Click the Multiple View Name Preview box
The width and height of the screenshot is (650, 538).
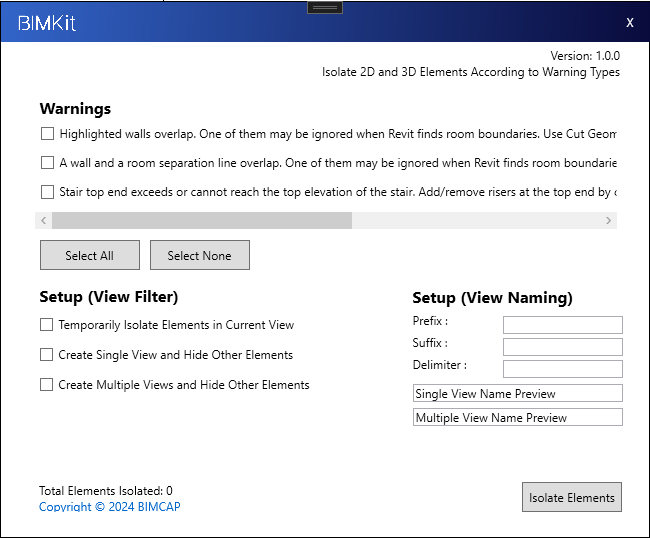pos(518,417)
